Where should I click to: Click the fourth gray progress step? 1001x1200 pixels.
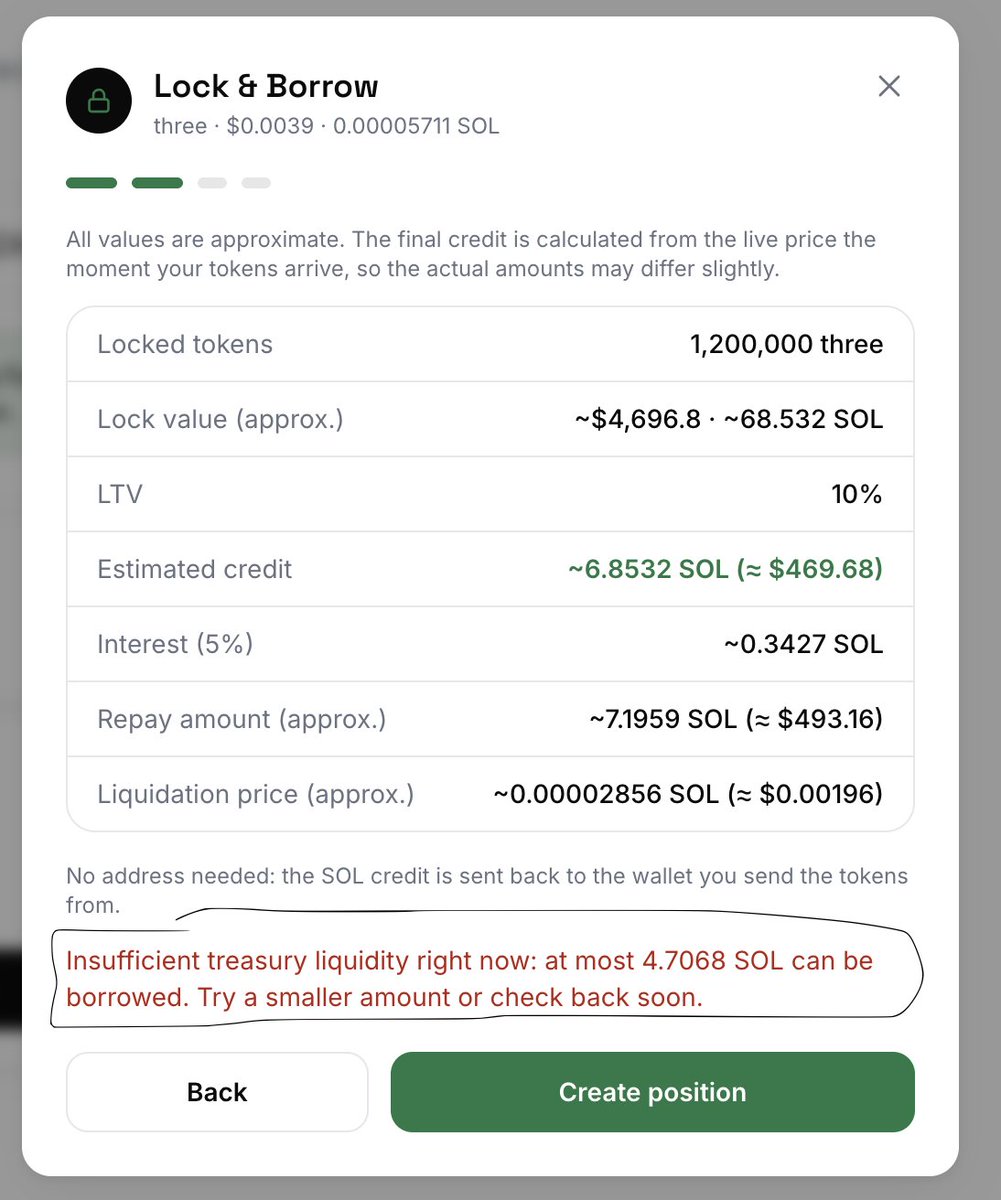point(256,183)
